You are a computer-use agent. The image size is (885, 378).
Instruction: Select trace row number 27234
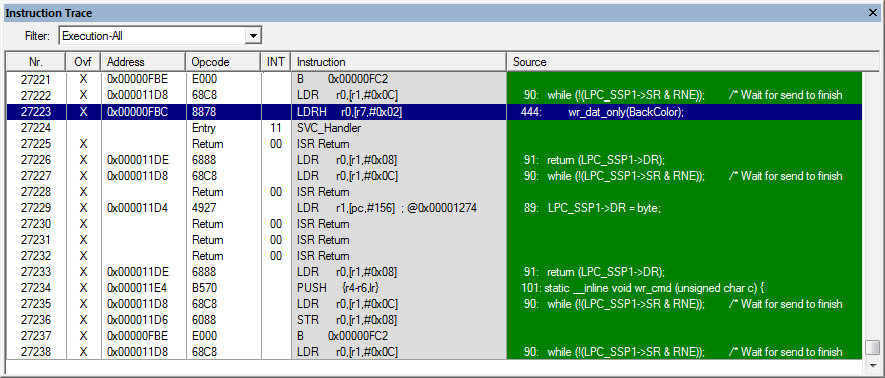coord(434,288)
